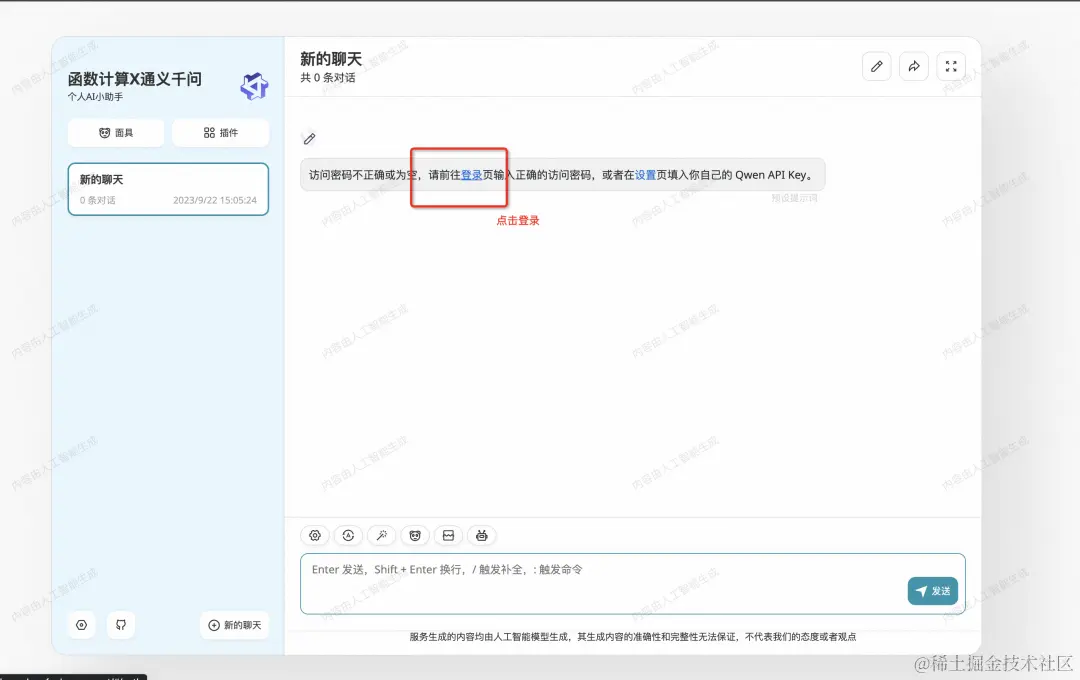
Task: Click the 2023/9/22 15:05:24 timestamp
Action: tap(215, 200)
